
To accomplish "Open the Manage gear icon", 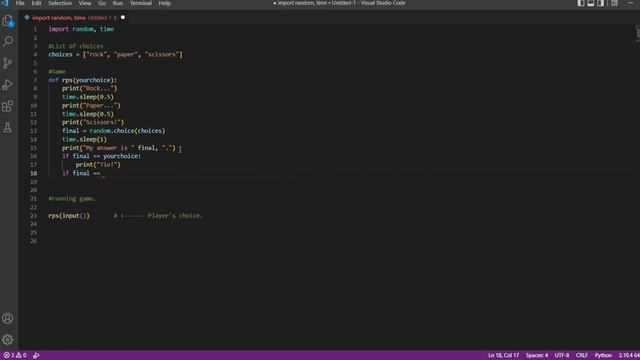I will point(8,340).
